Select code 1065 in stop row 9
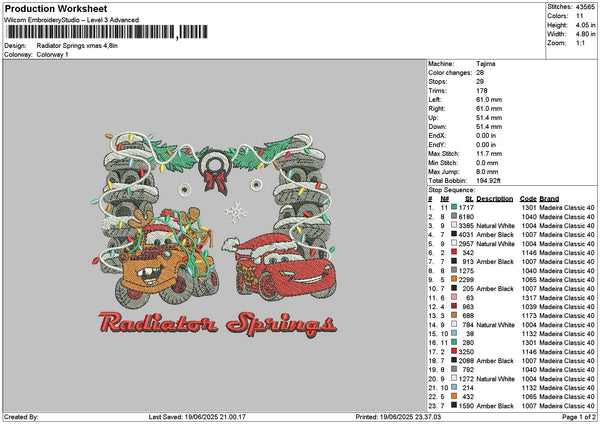Image resolution: width=600 pixels, height=424 pixels. tap(529, 279)
